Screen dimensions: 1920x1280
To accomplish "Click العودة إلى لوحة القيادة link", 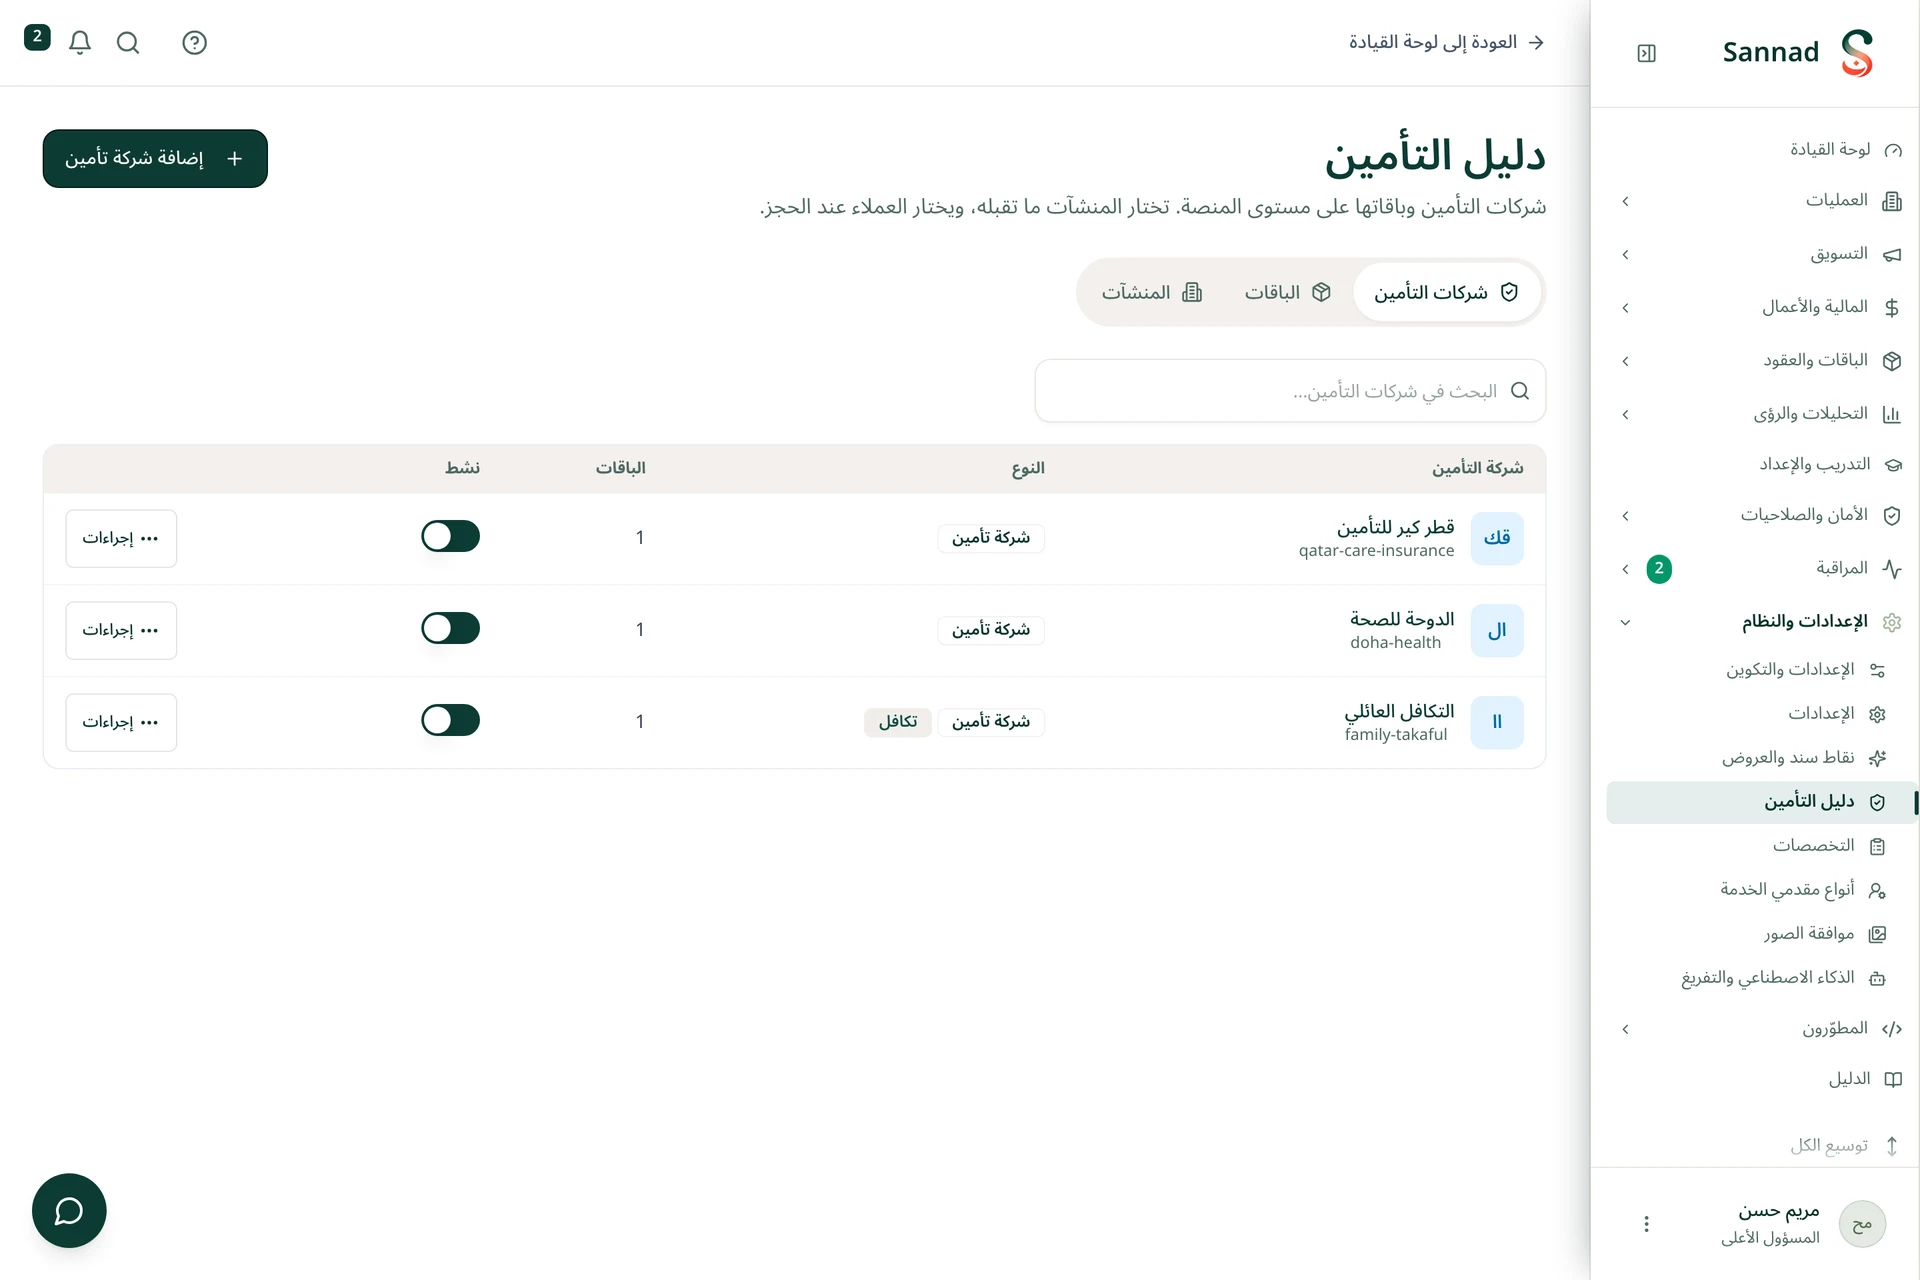I will coord(1446,42).
